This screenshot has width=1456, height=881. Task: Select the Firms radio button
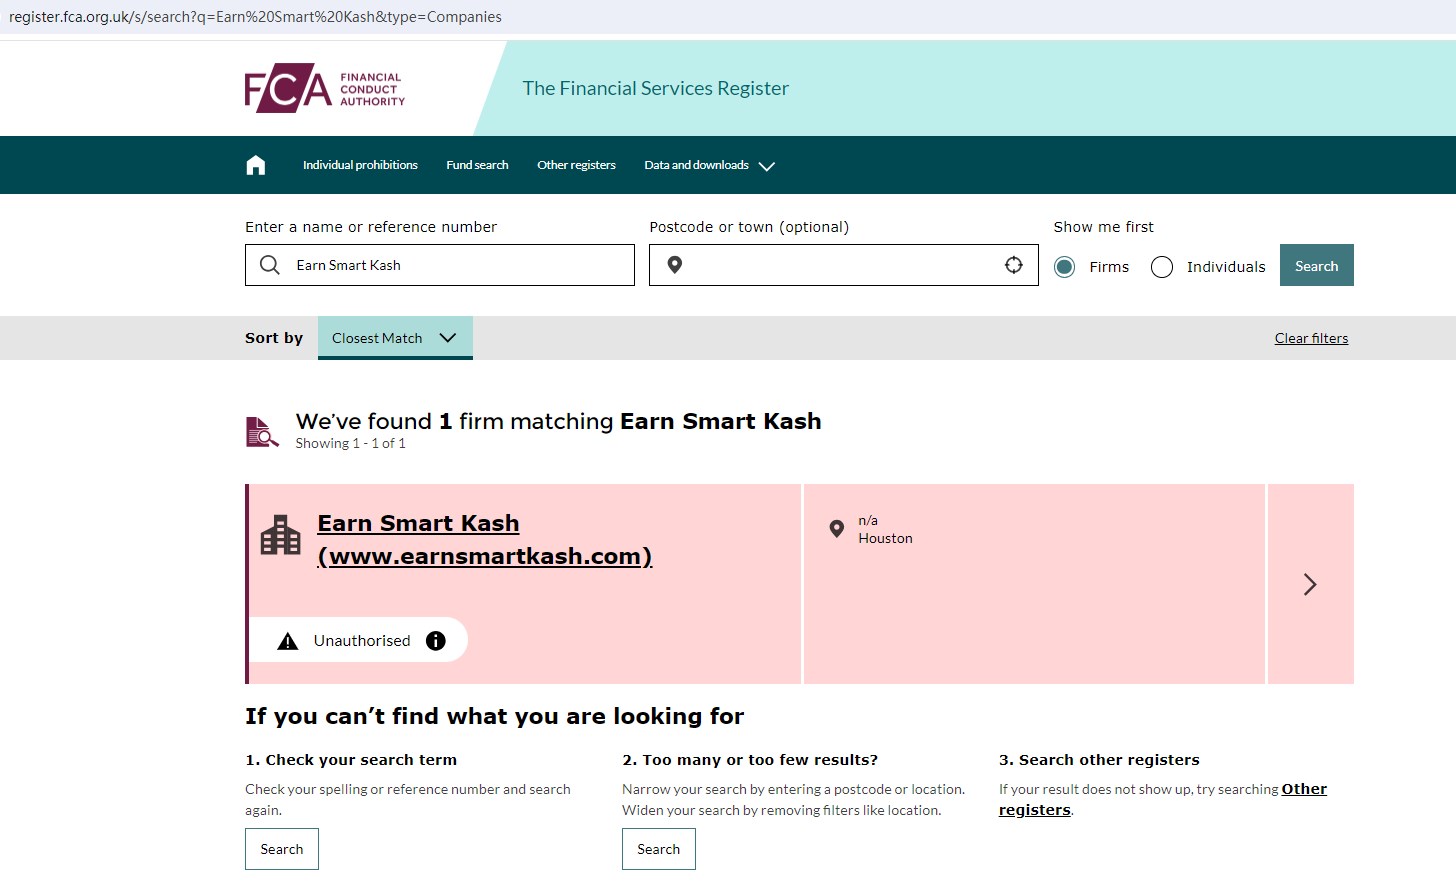click(1065, 267)
